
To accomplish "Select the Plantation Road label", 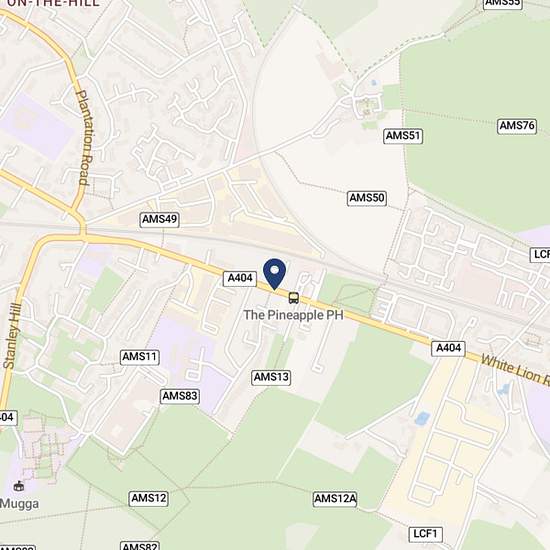I will click(85, 138).
